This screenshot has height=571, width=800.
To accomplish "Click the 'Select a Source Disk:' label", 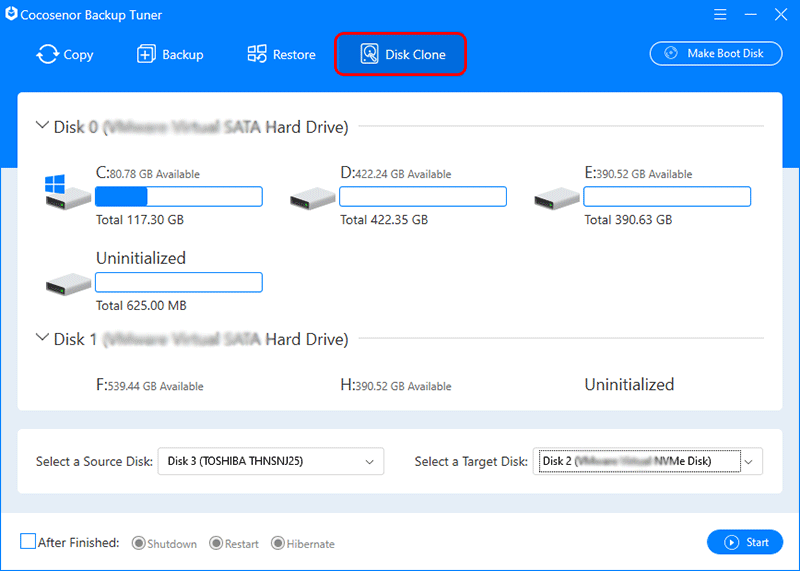I will 94,461.
